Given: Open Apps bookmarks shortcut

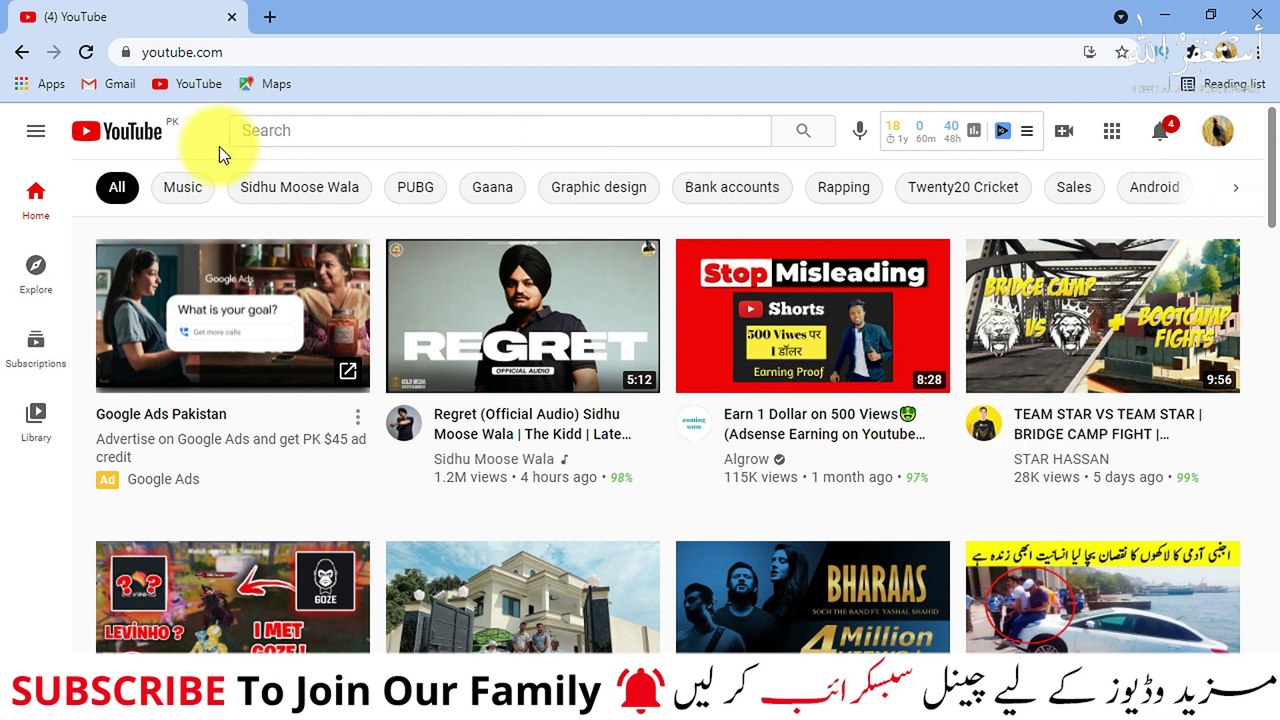Looking at the screenshot, I should pos(40,84).
